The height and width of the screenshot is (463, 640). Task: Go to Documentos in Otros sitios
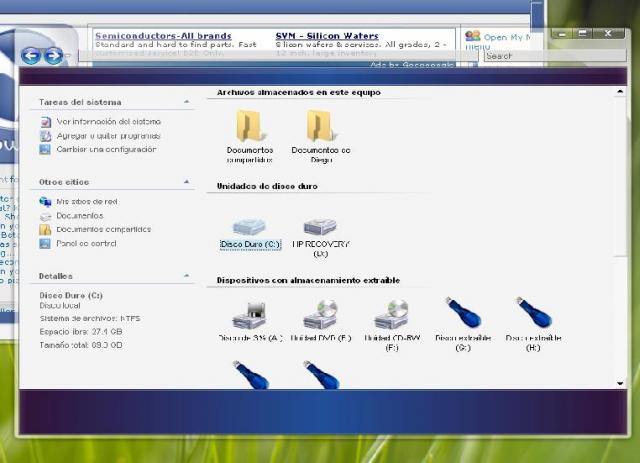point(80,216)
